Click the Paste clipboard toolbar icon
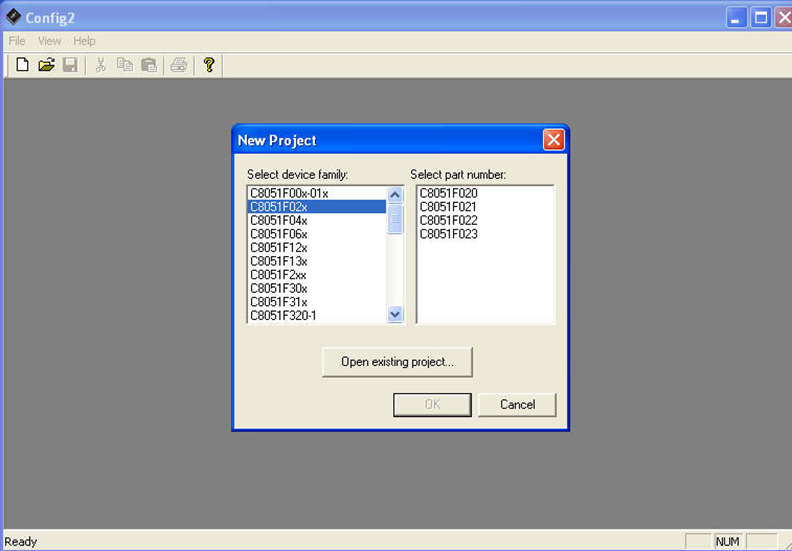Image resolution: width=792 pixels, height=551 pixels. 149,65
